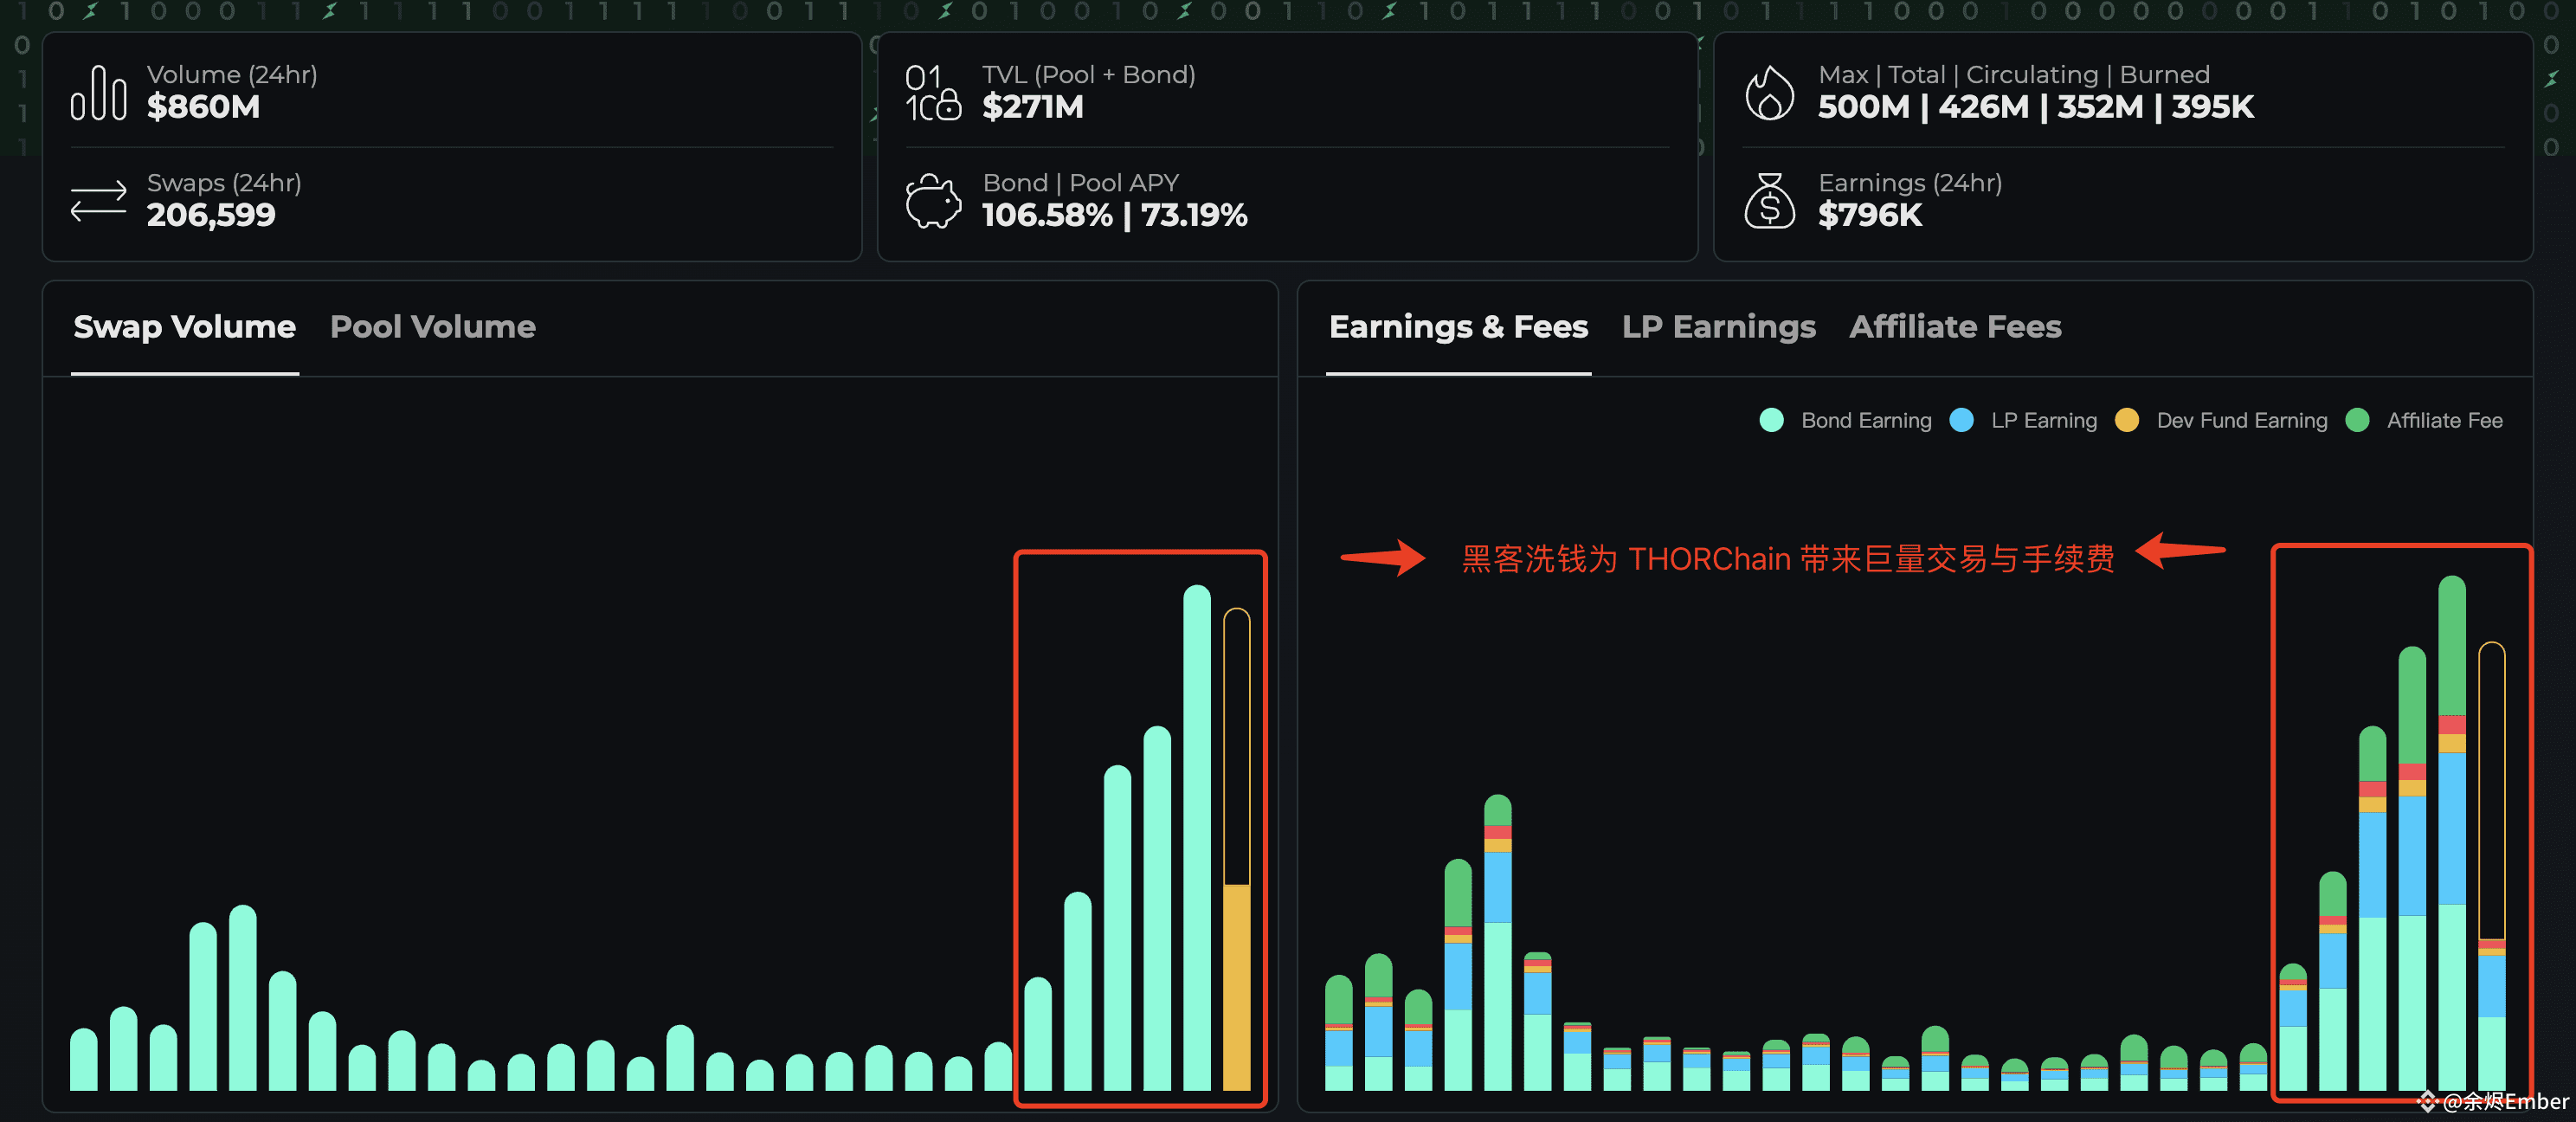The height and width of the screenshot is (1122, 2576).
Task: Click the Volume (24hr) bar chart icon
Action: click(98, 92)
